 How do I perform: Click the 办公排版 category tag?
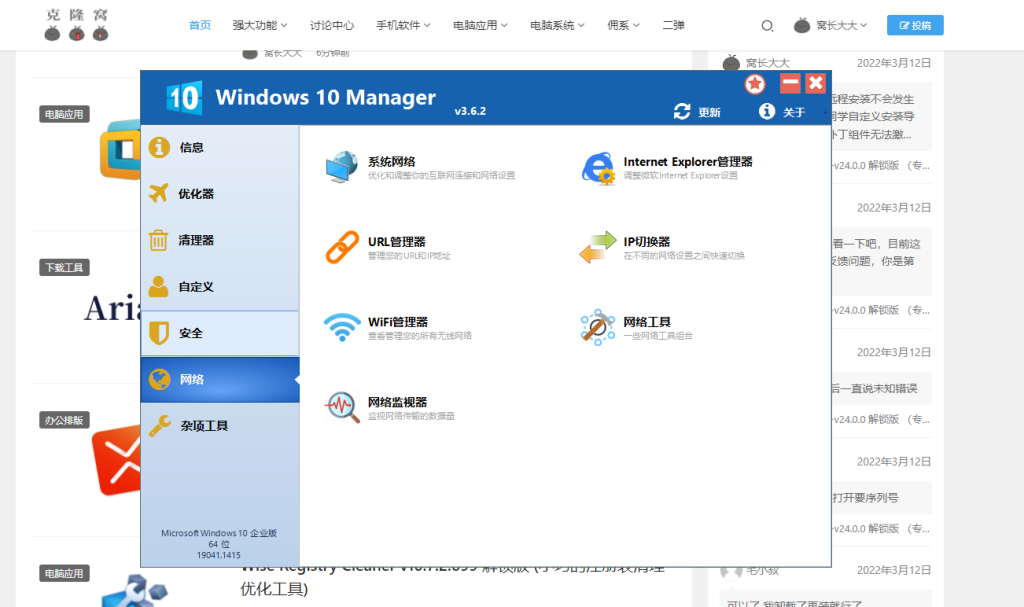click(x=64, y=420)
